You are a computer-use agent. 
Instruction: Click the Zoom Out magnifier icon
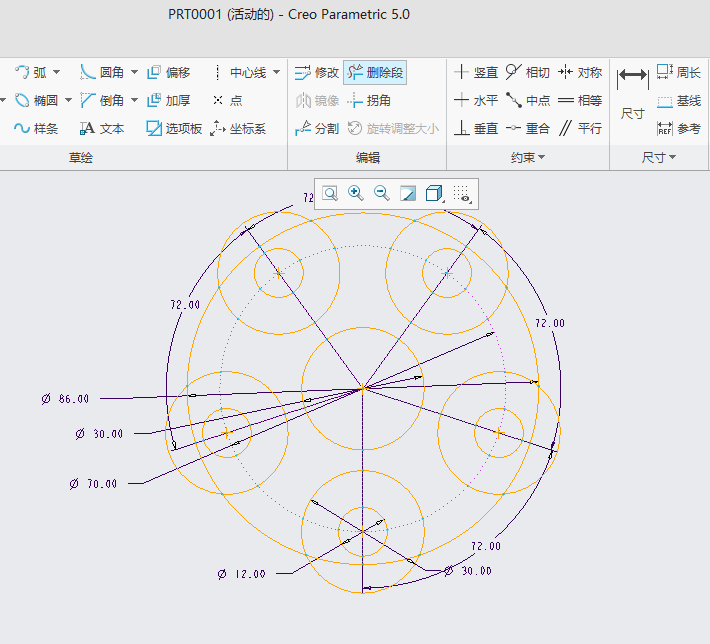(x=382, y=193)
